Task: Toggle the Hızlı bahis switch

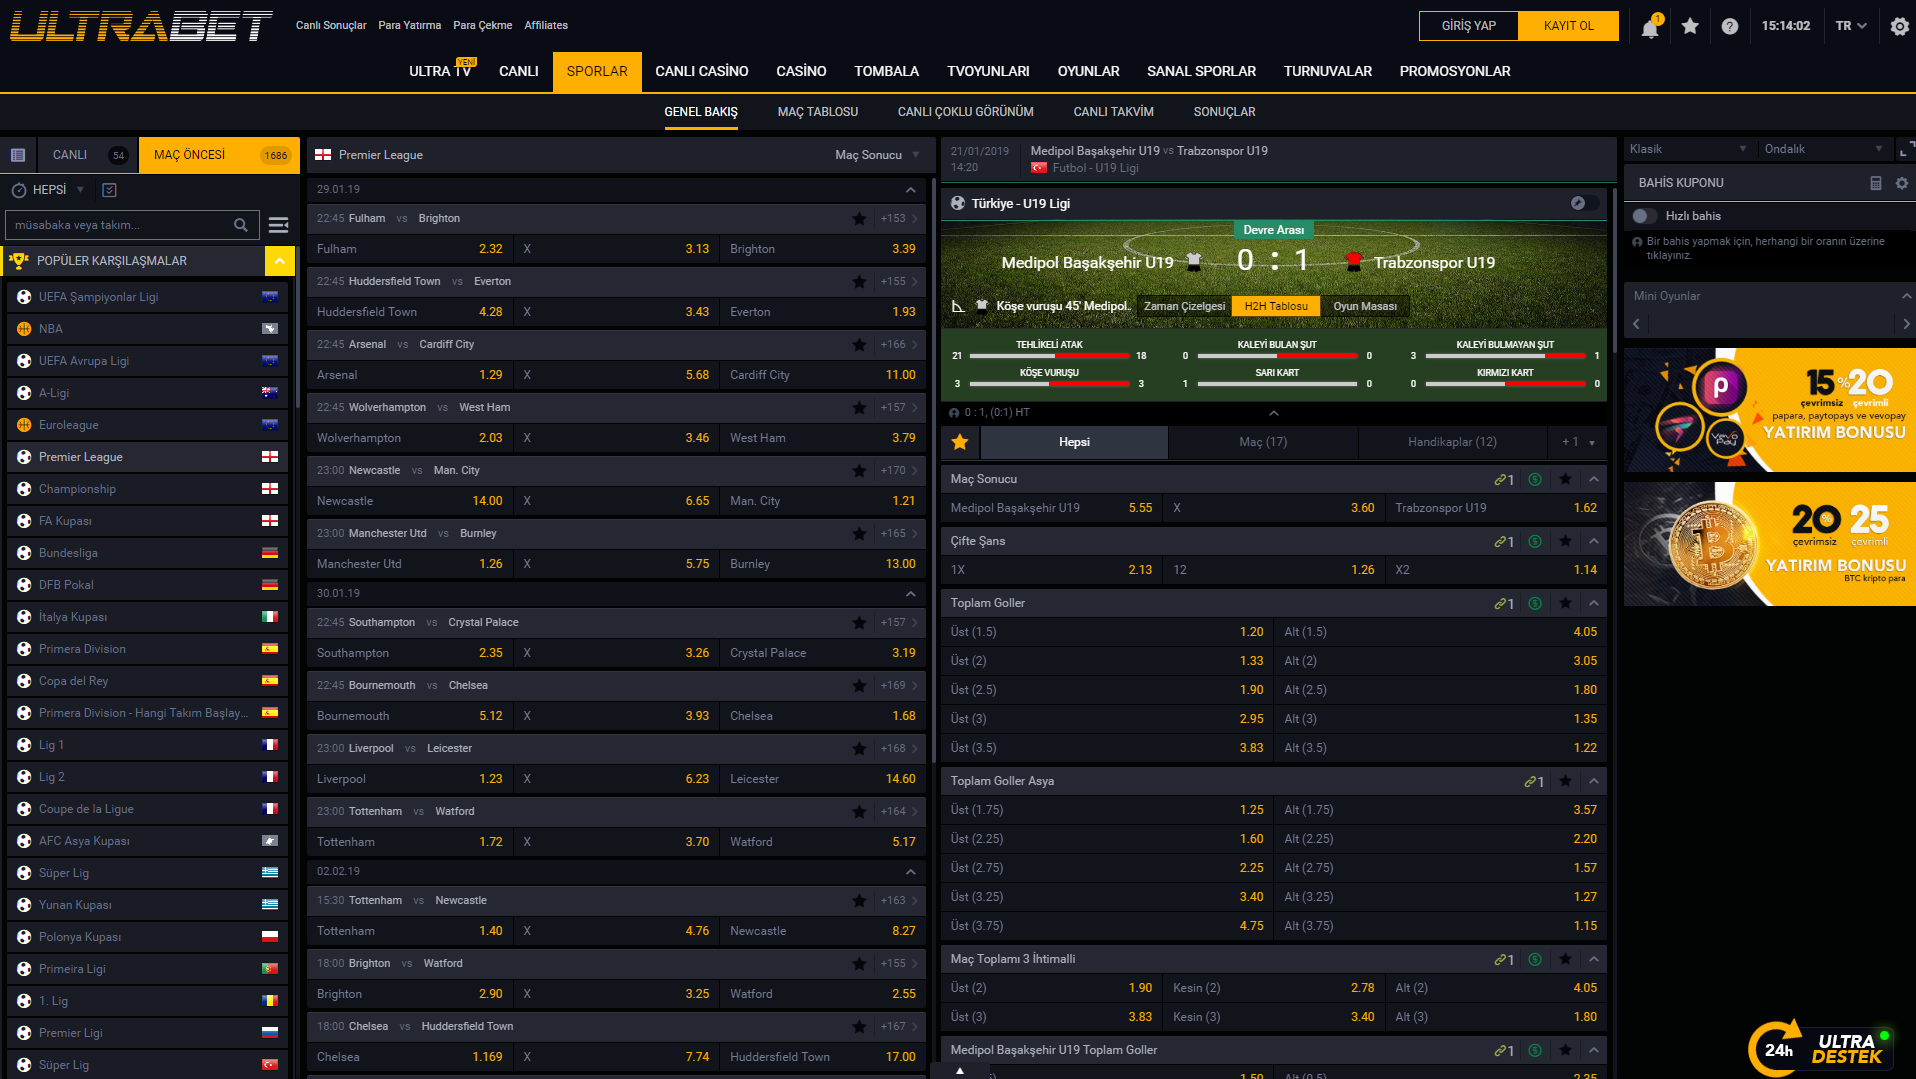Action: click(1644, 216)
